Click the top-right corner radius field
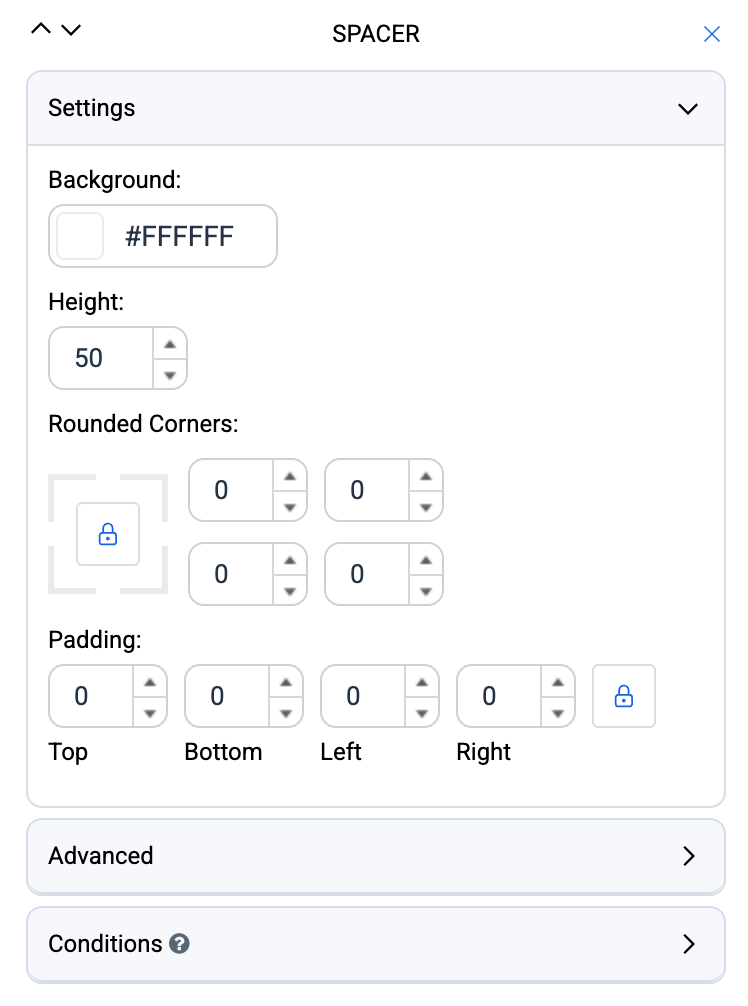 (367, 490)
